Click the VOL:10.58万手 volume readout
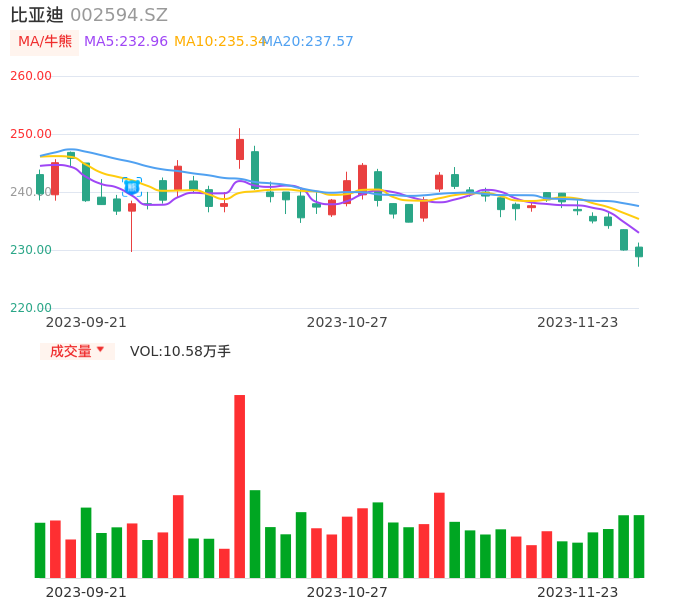Viewport: 686px width, 606px height. coord(180,351)
